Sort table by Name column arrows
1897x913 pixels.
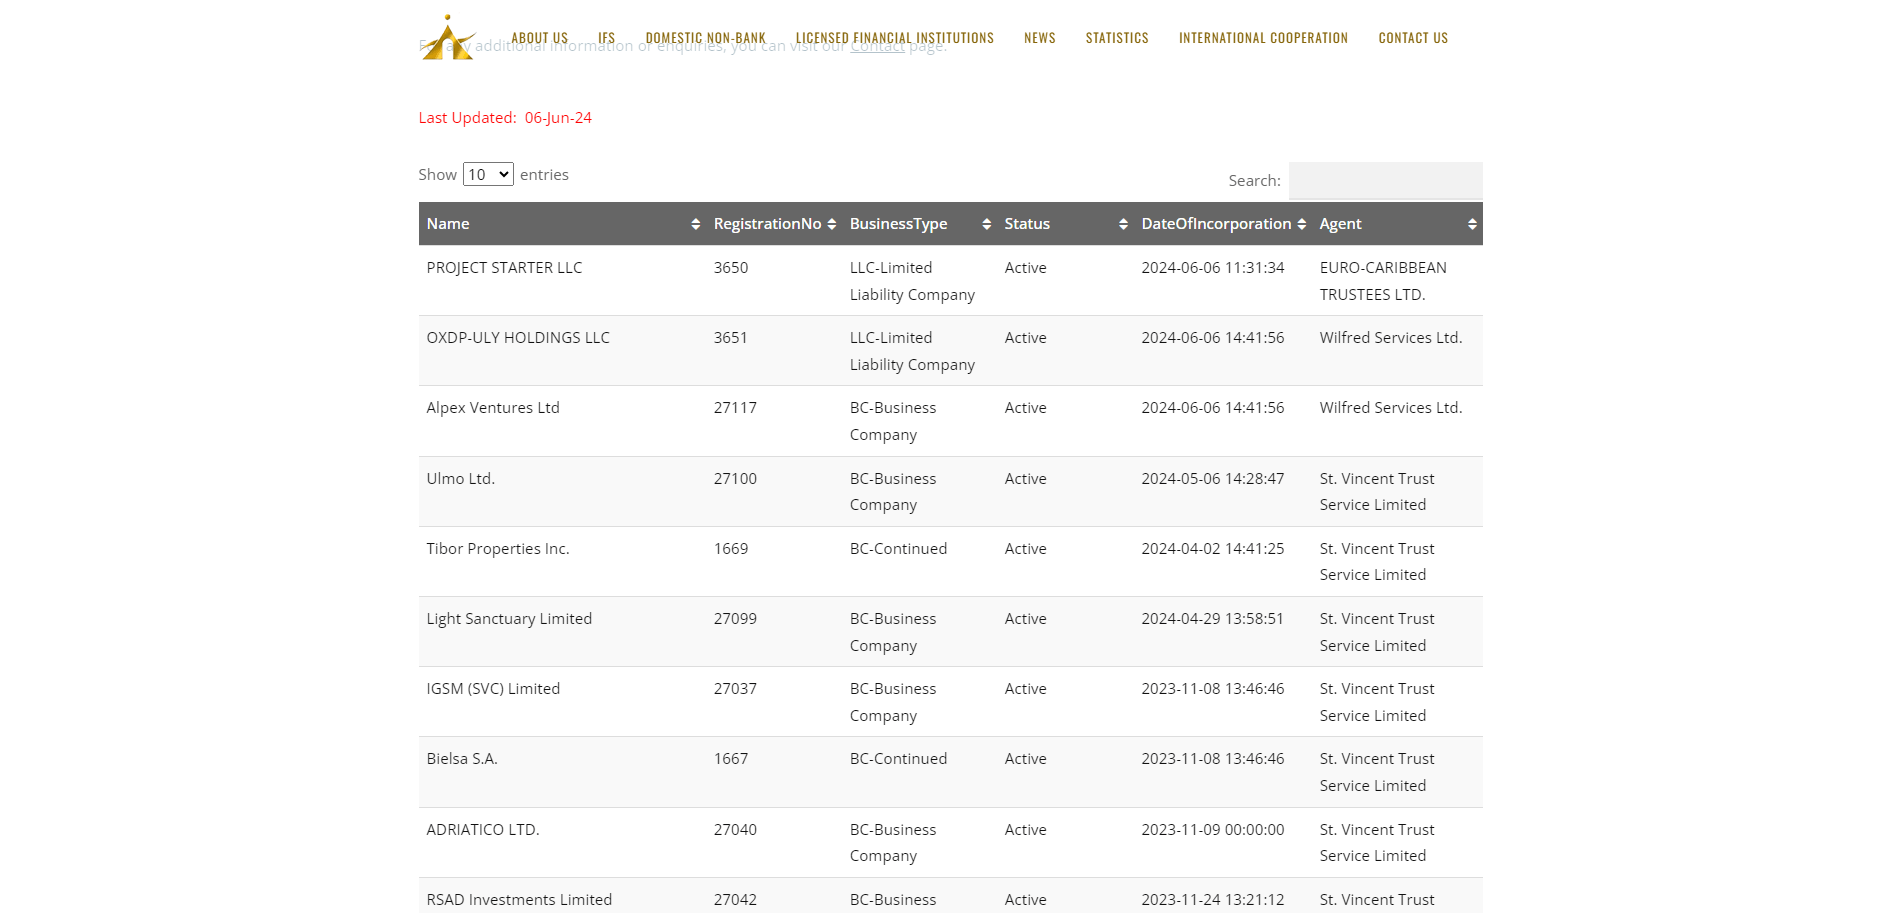click(x=695, y=224)
